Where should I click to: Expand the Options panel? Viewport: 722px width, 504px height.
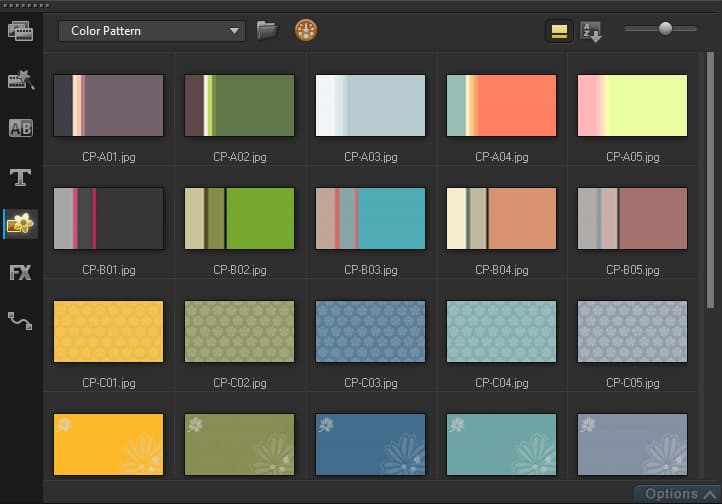coord(677,494)
